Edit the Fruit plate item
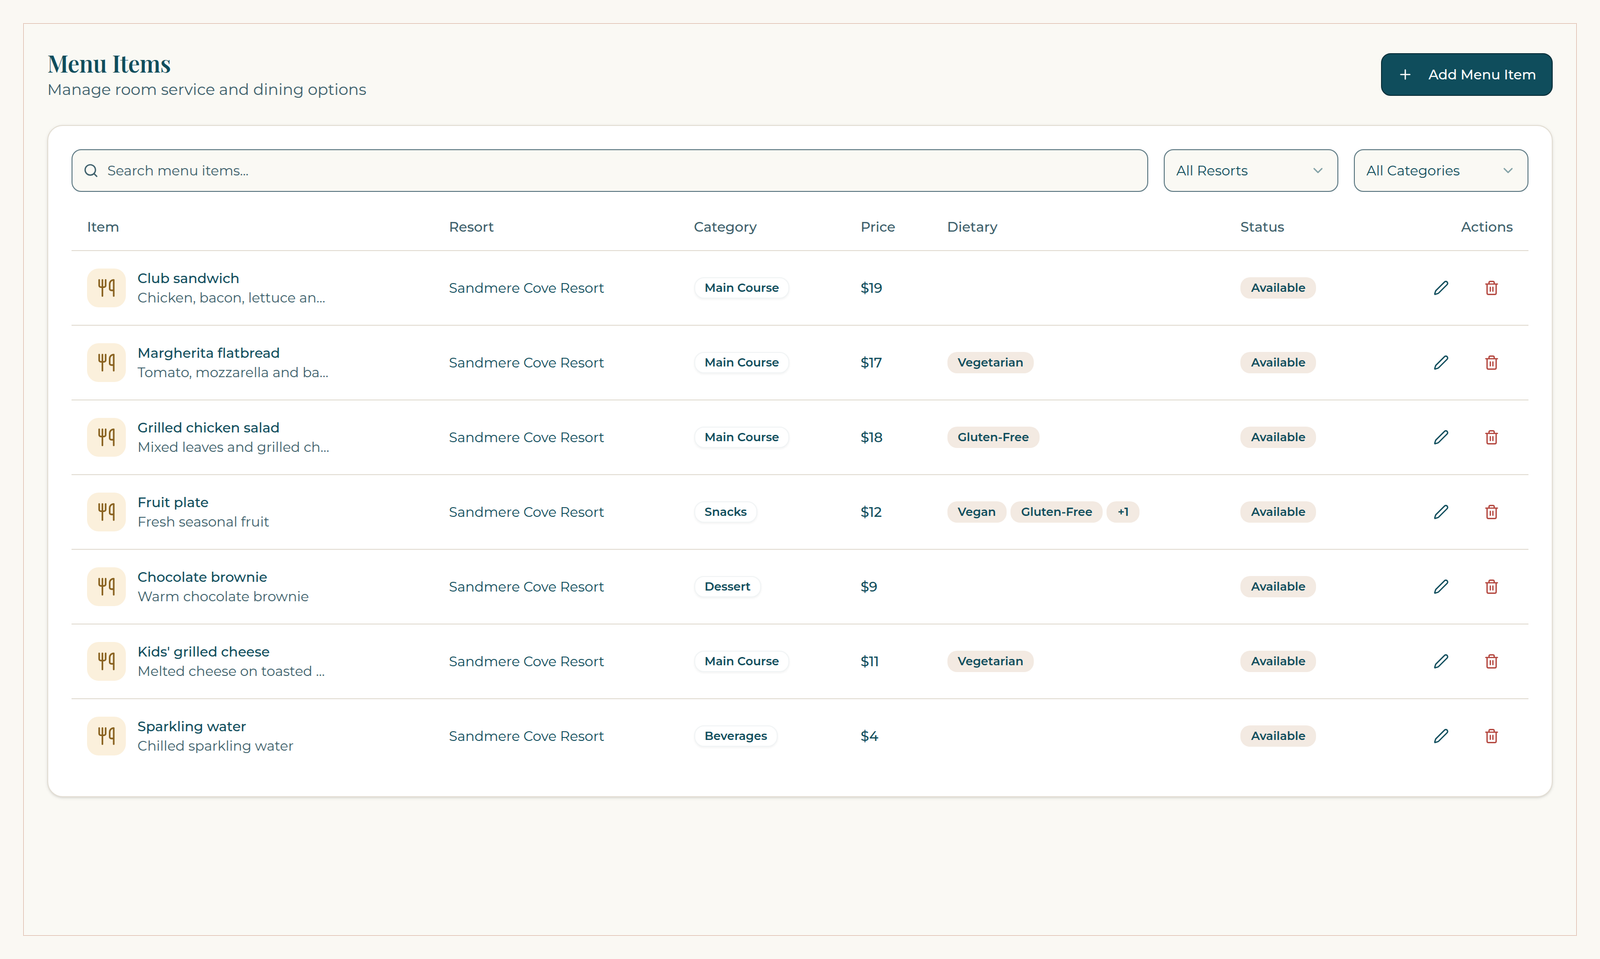The image size is (1600, 959). pos(1441,512)
